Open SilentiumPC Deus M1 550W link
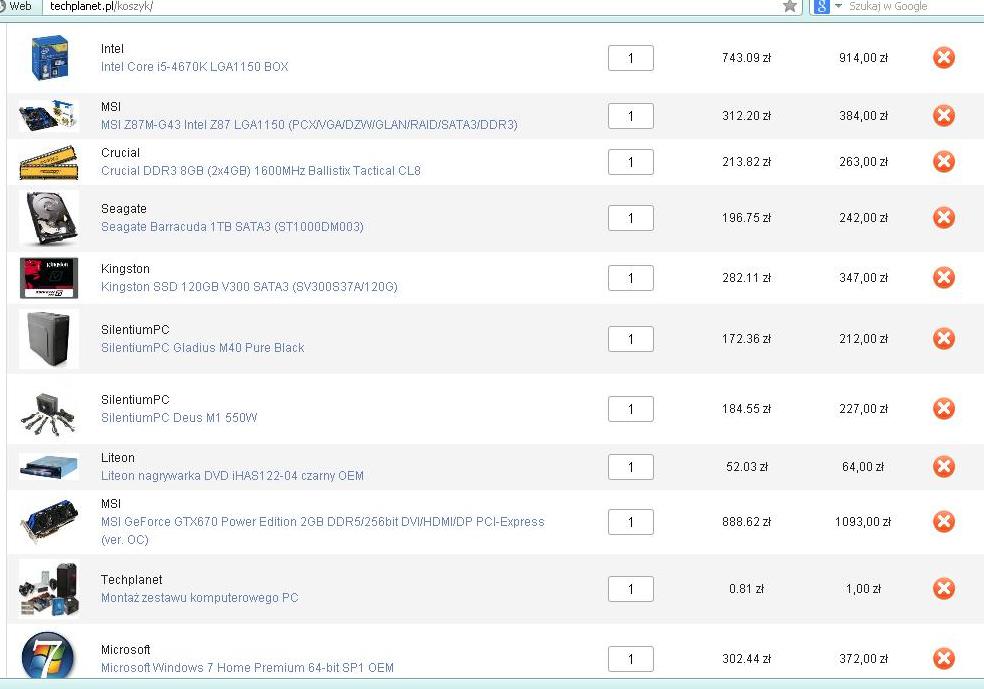 pyautogui.click(x=179, y=418)
